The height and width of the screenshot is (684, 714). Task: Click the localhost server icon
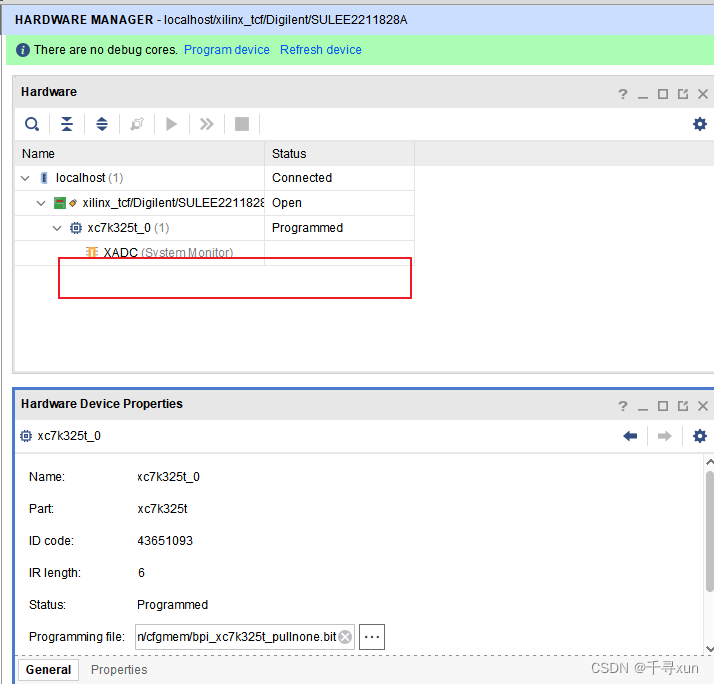coord(44,178)
